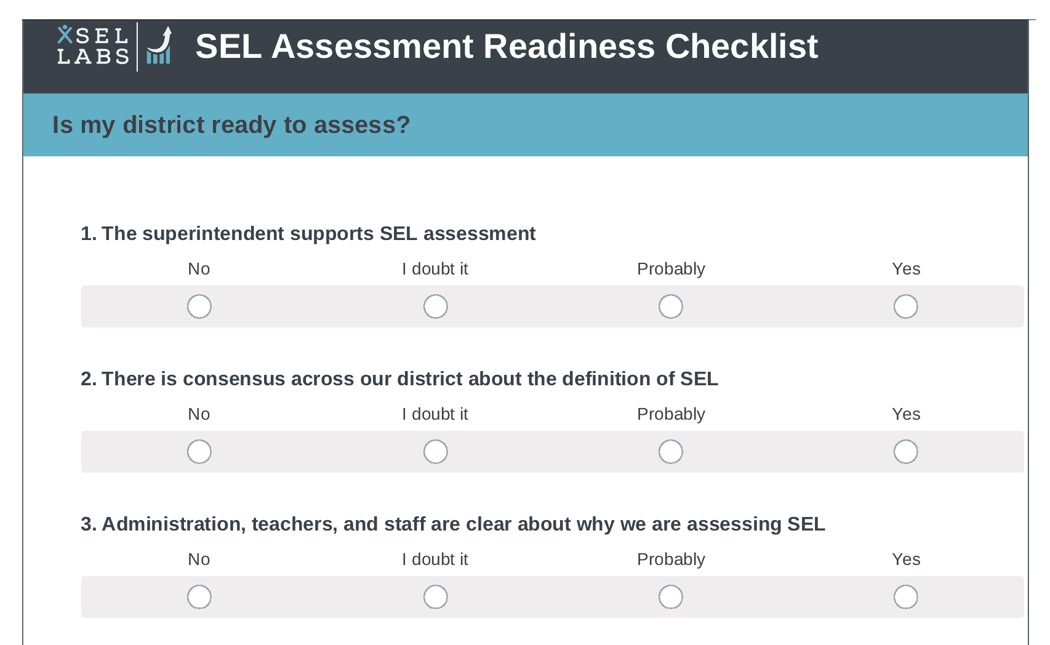Screen dimensions: 1050x645
Task: Select "Yes" for question 1
Action: click(x=906, y=306)
